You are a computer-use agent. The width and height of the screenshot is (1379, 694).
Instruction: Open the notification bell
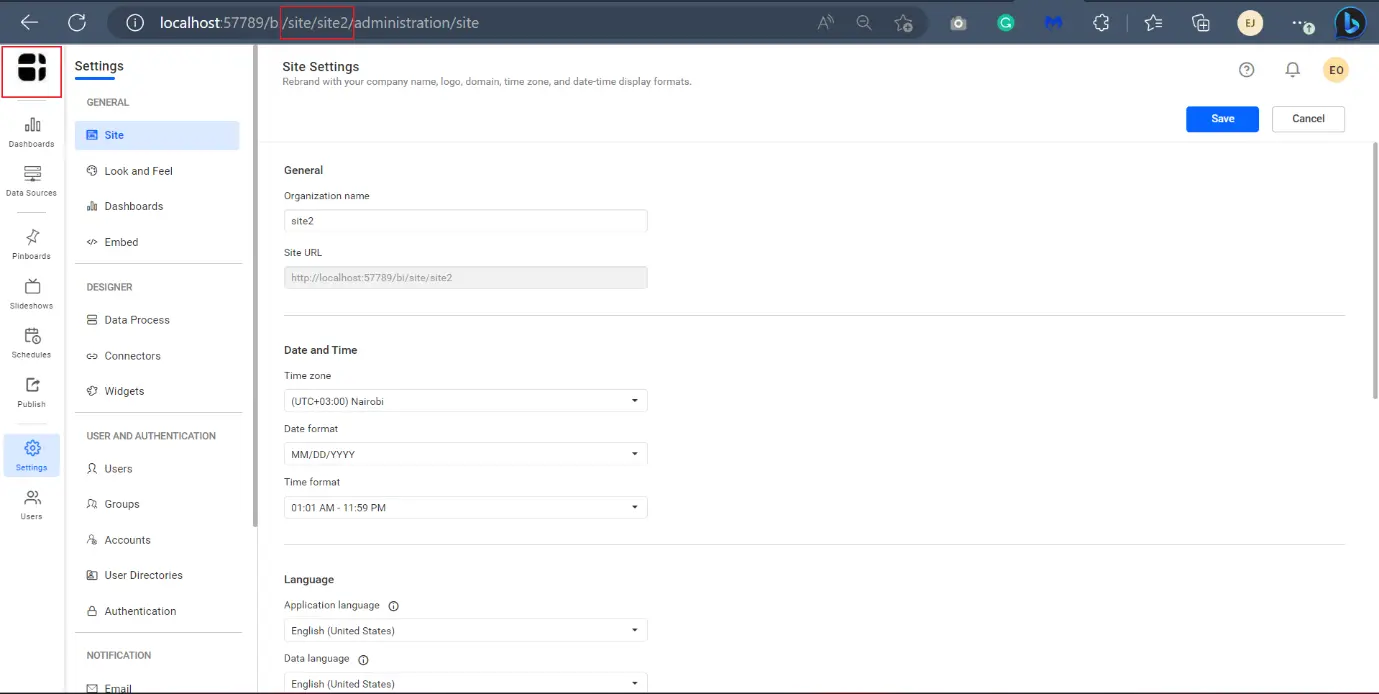point(1292,69)
